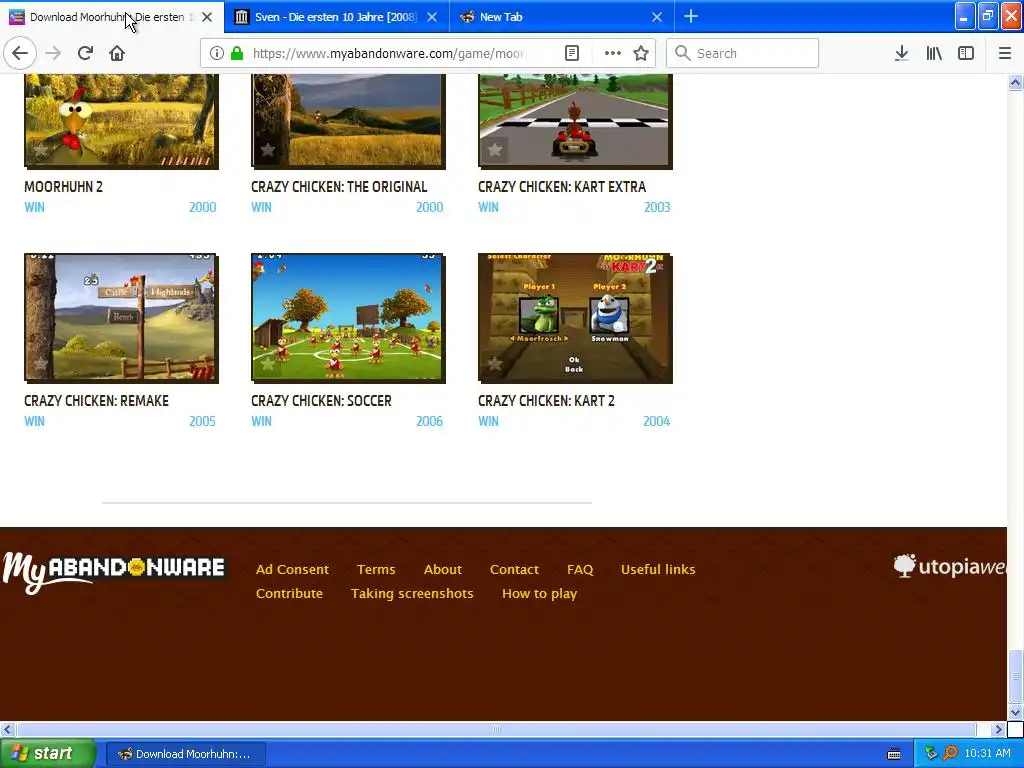This screenshot has height=768, width=1024.
Task: Bookmark this page with star icon
Action: point(641,54)
